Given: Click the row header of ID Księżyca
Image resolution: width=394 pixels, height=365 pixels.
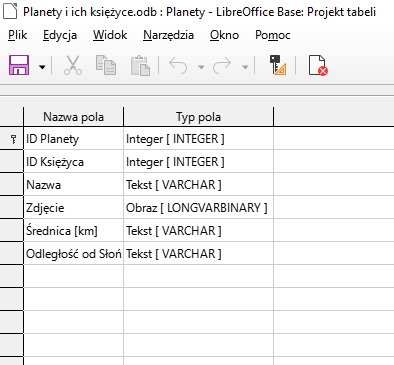Looking at the screenshot, I should point(12,162).
